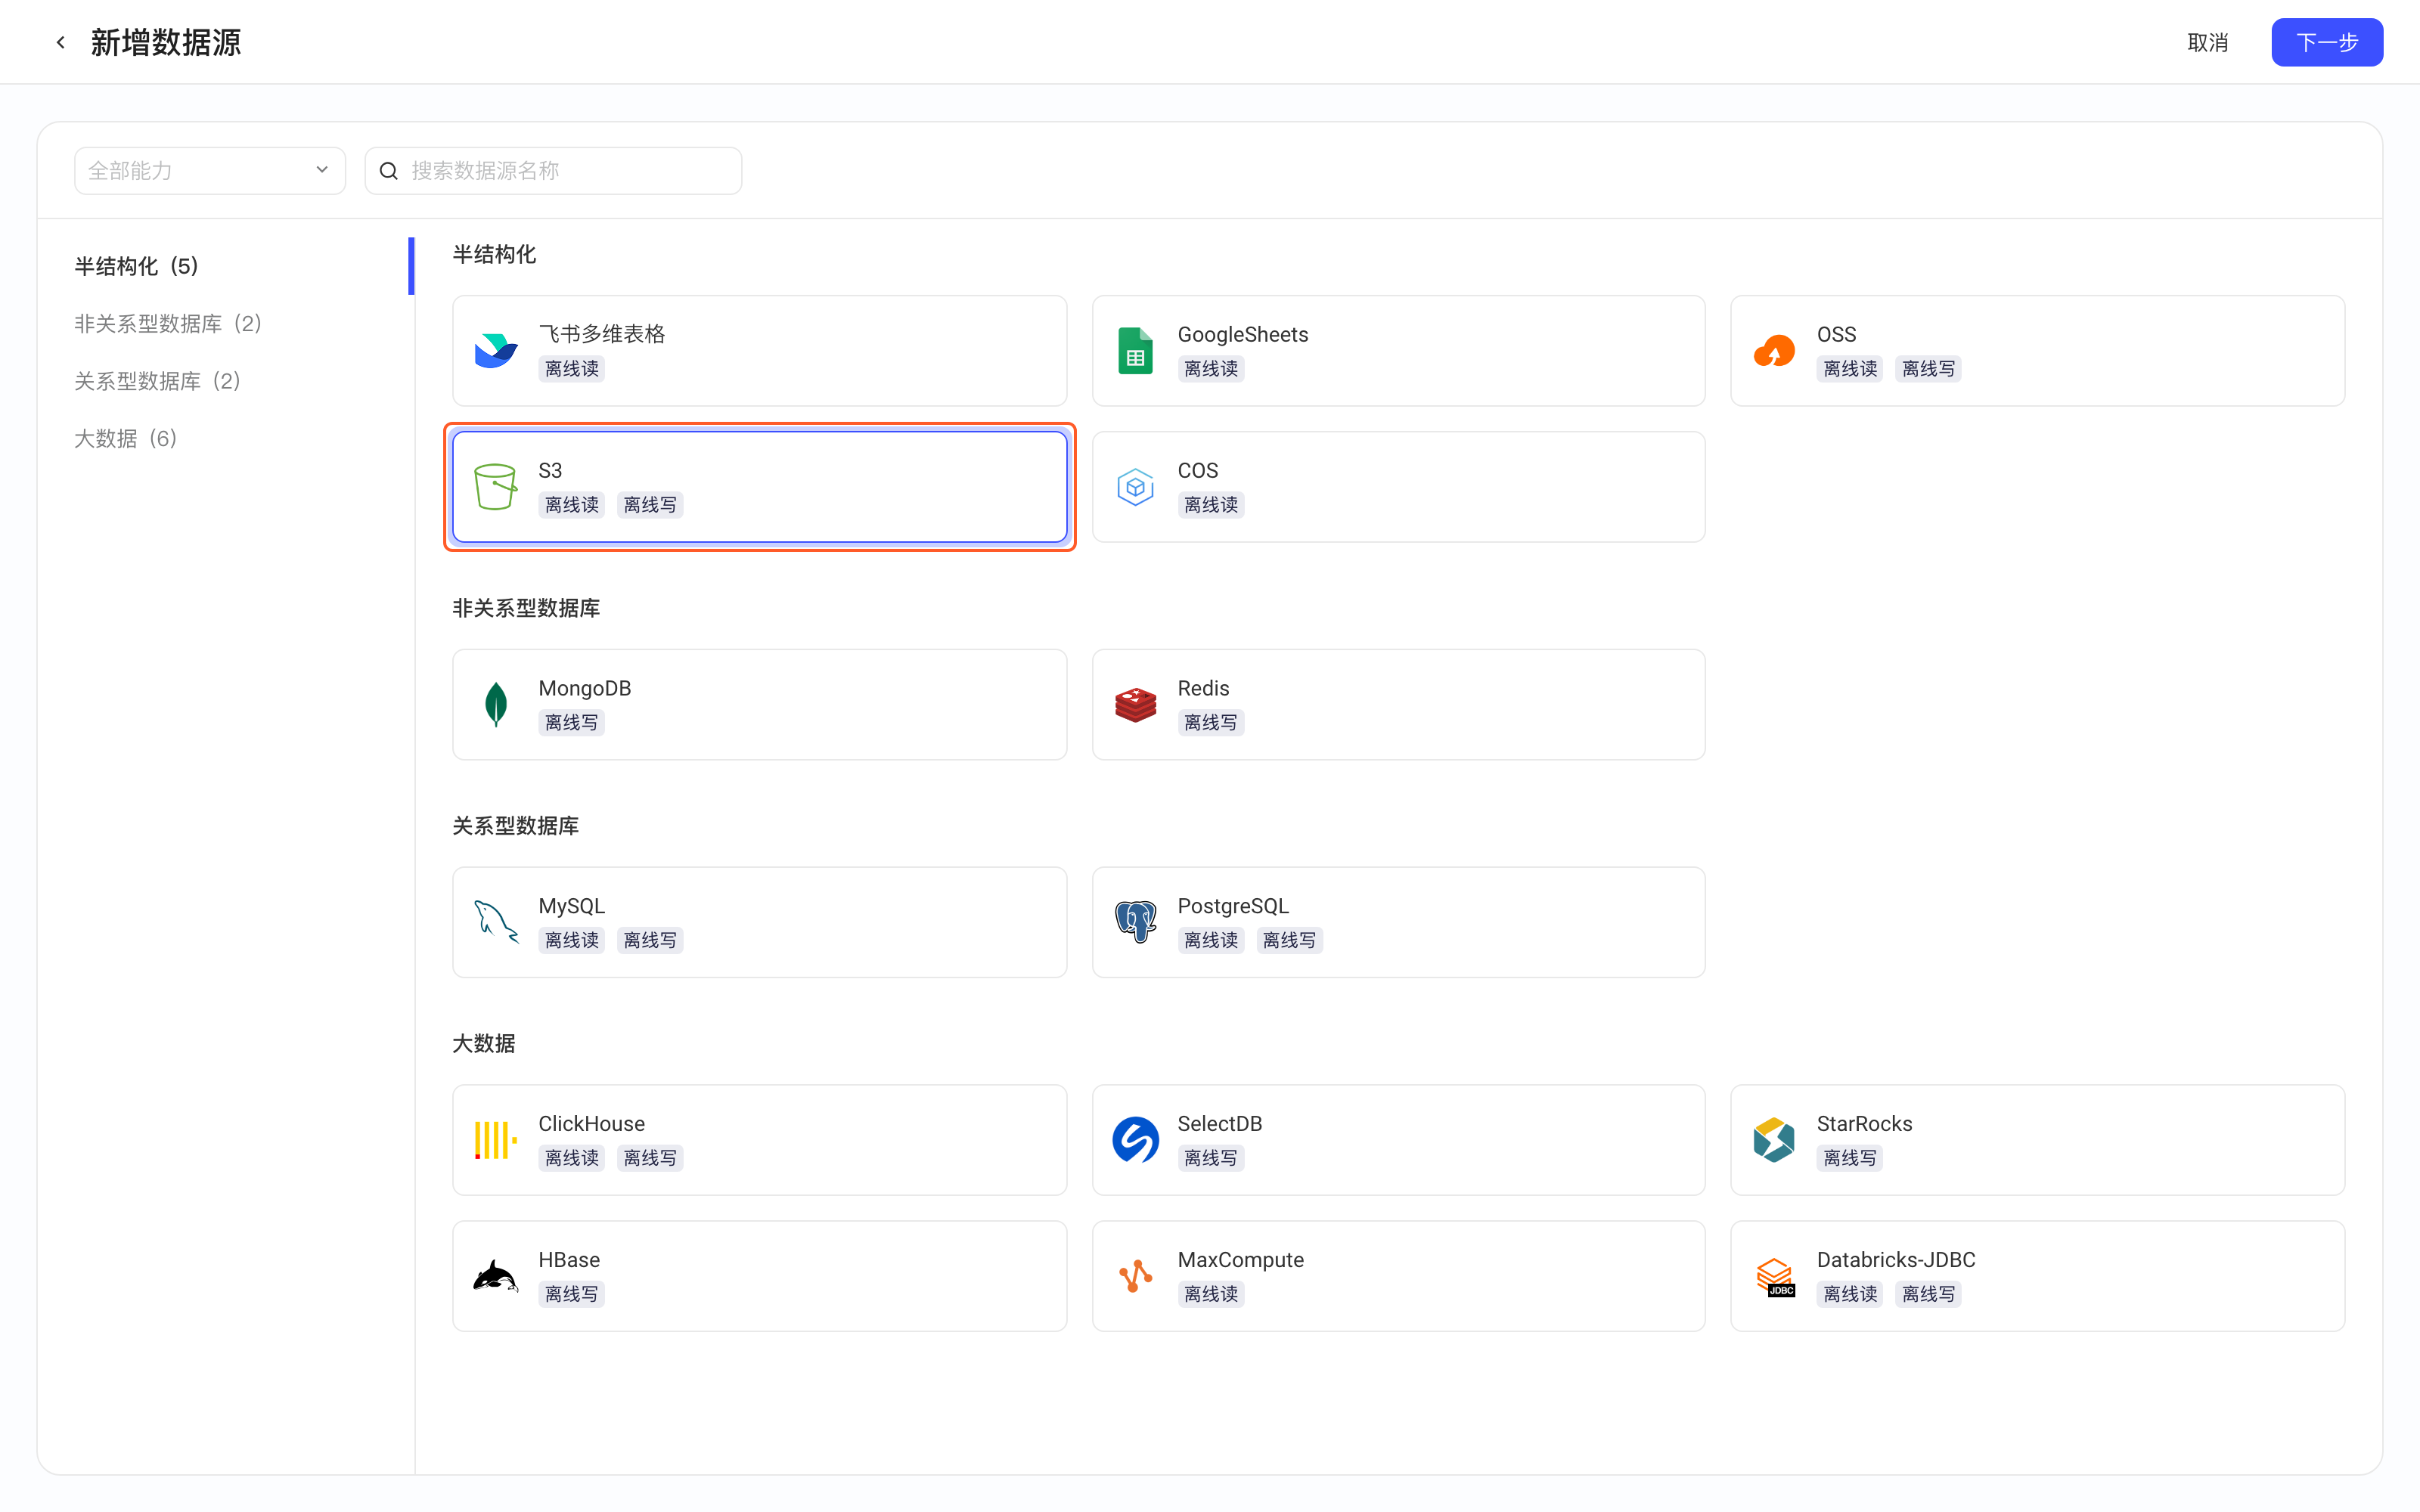Click the back arrow beside 新增数据源
The width and height of the screenshot is (2420, 1512).
61,42
